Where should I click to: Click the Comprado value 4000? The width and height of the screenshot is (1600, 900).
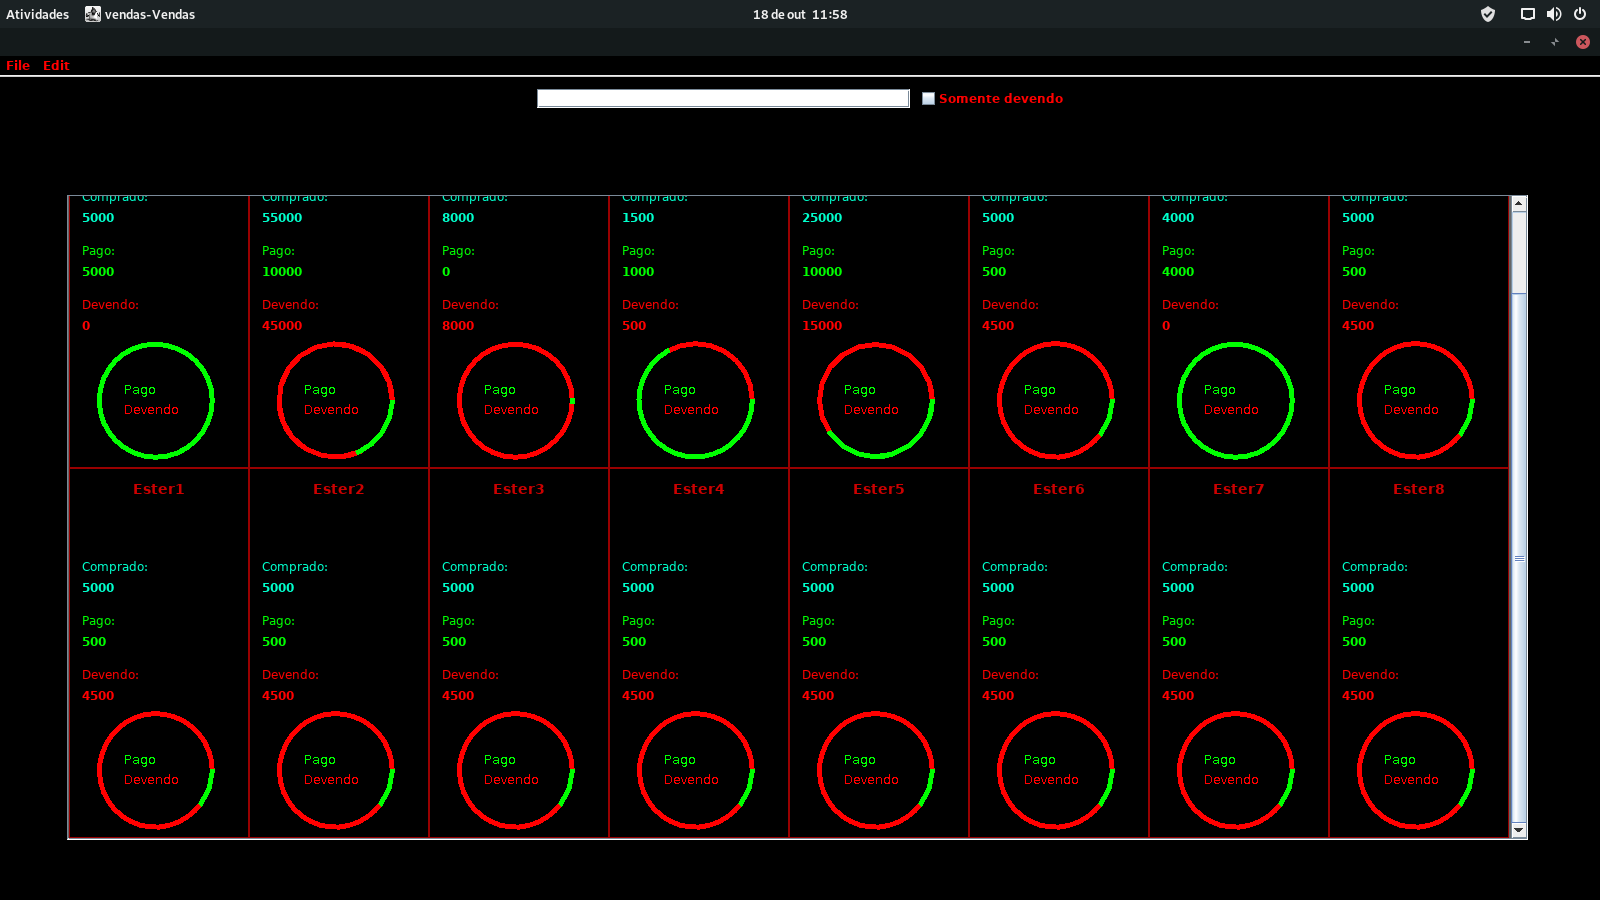coord(1178,218)
